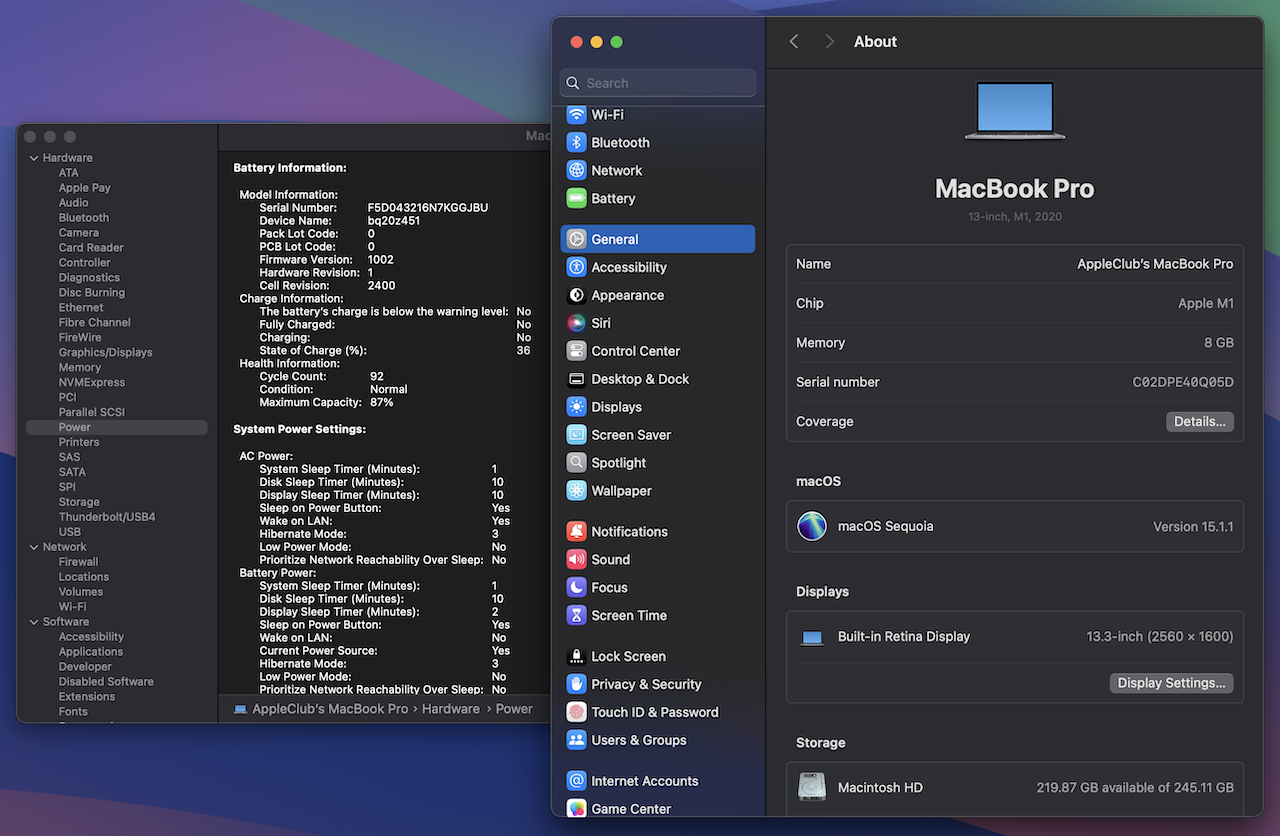Open the Notifications settings pane
Screen dimensions: 1280x836
pyautogui.click(x=629, y=532)
